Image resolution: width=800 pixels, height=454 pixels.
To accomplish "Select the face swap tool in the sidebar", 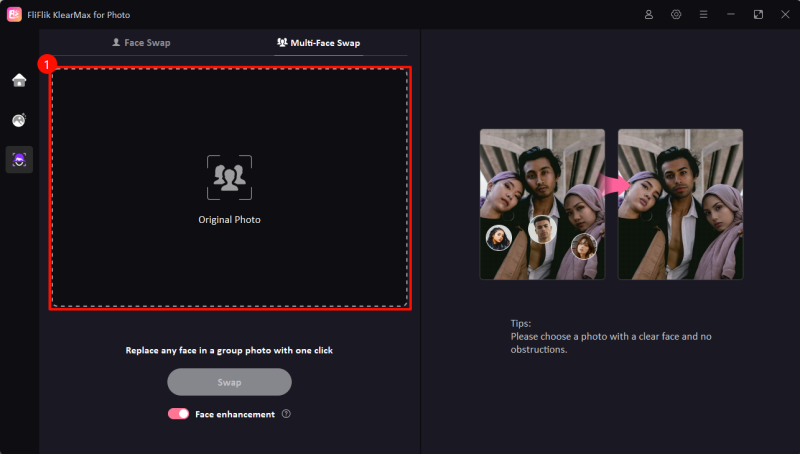I will click(19, 160).
